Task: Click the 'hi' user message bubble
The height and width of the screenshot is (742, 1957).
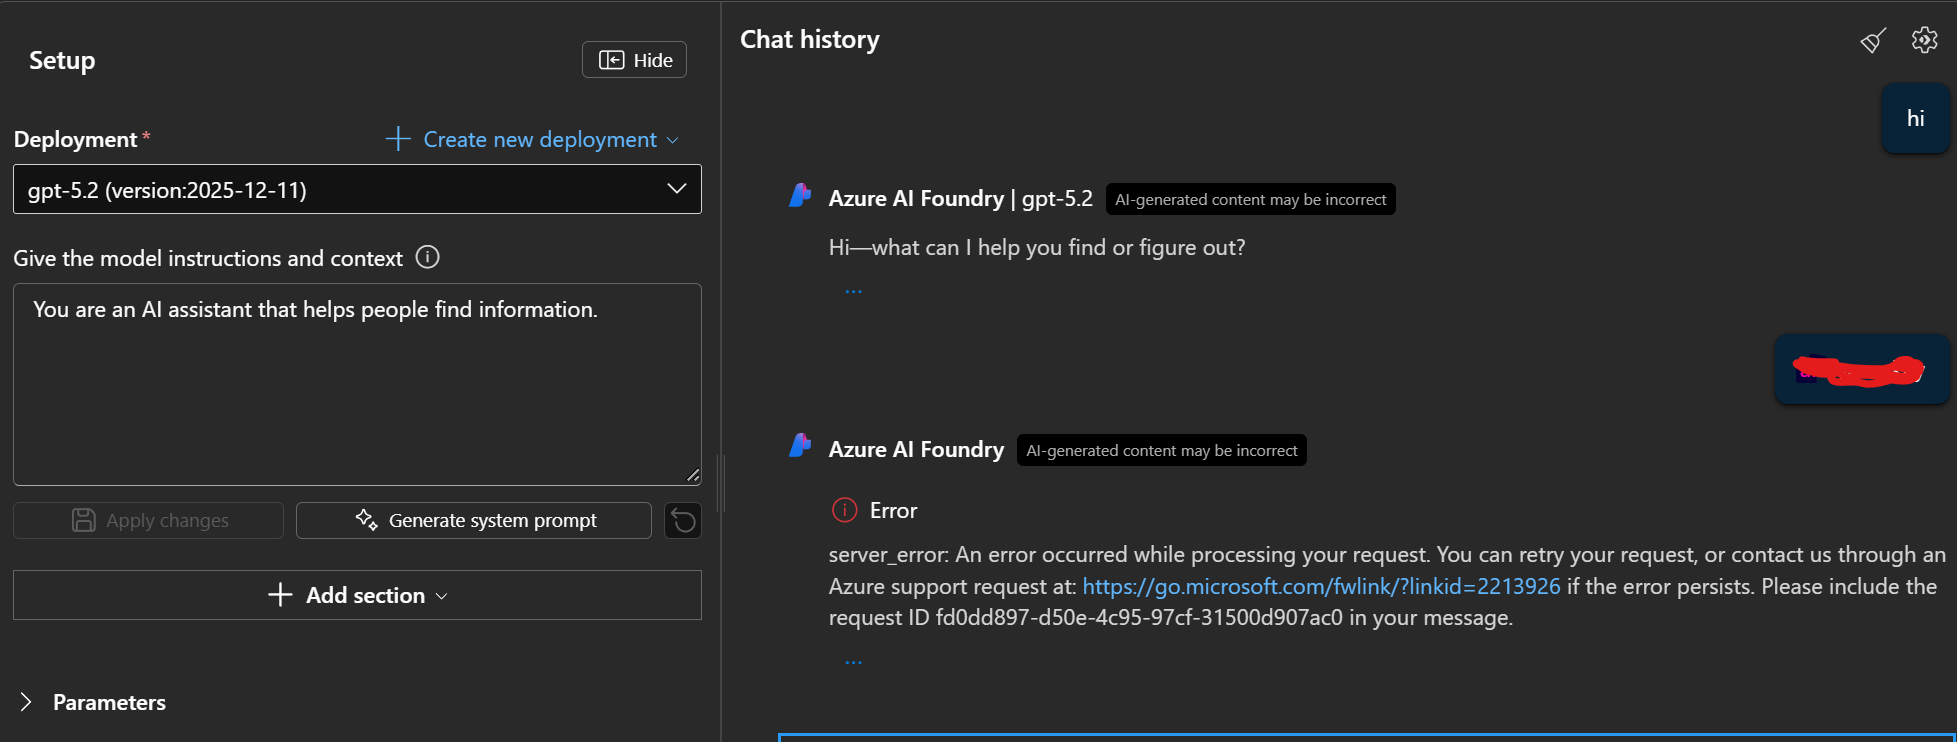Action: (1915, 119)
